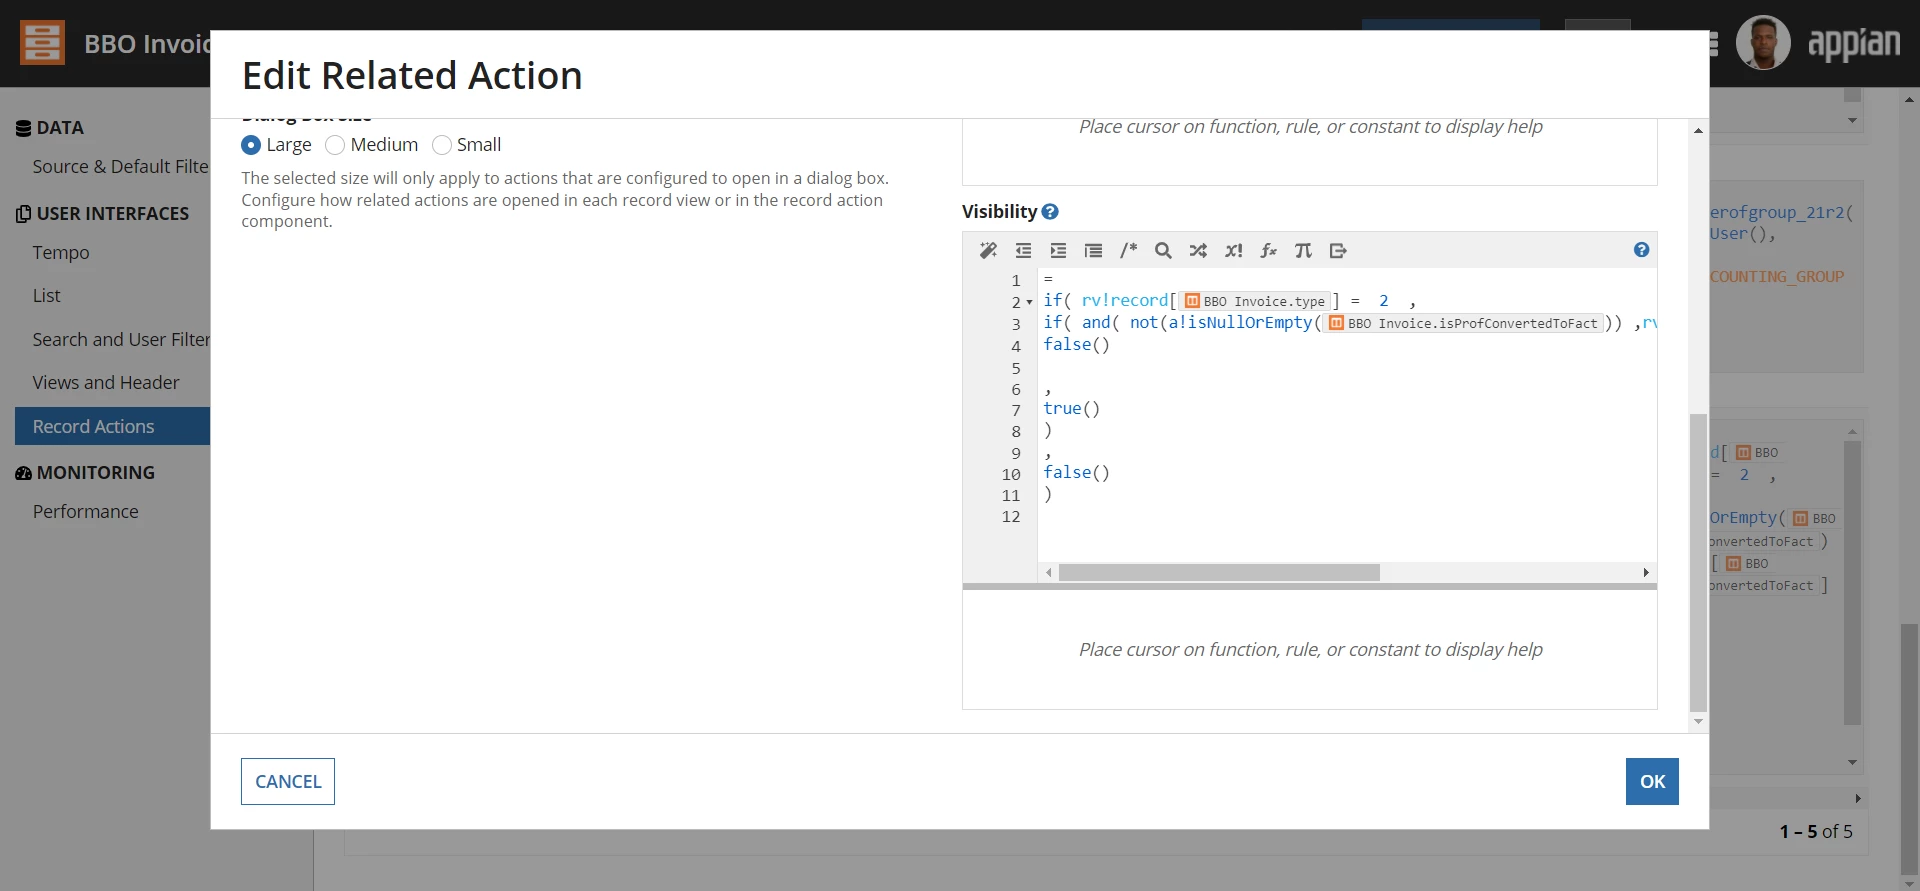Click the box-with-arrow export icon in editor toolbar

pyautogui.click(x=1338, y=250)
